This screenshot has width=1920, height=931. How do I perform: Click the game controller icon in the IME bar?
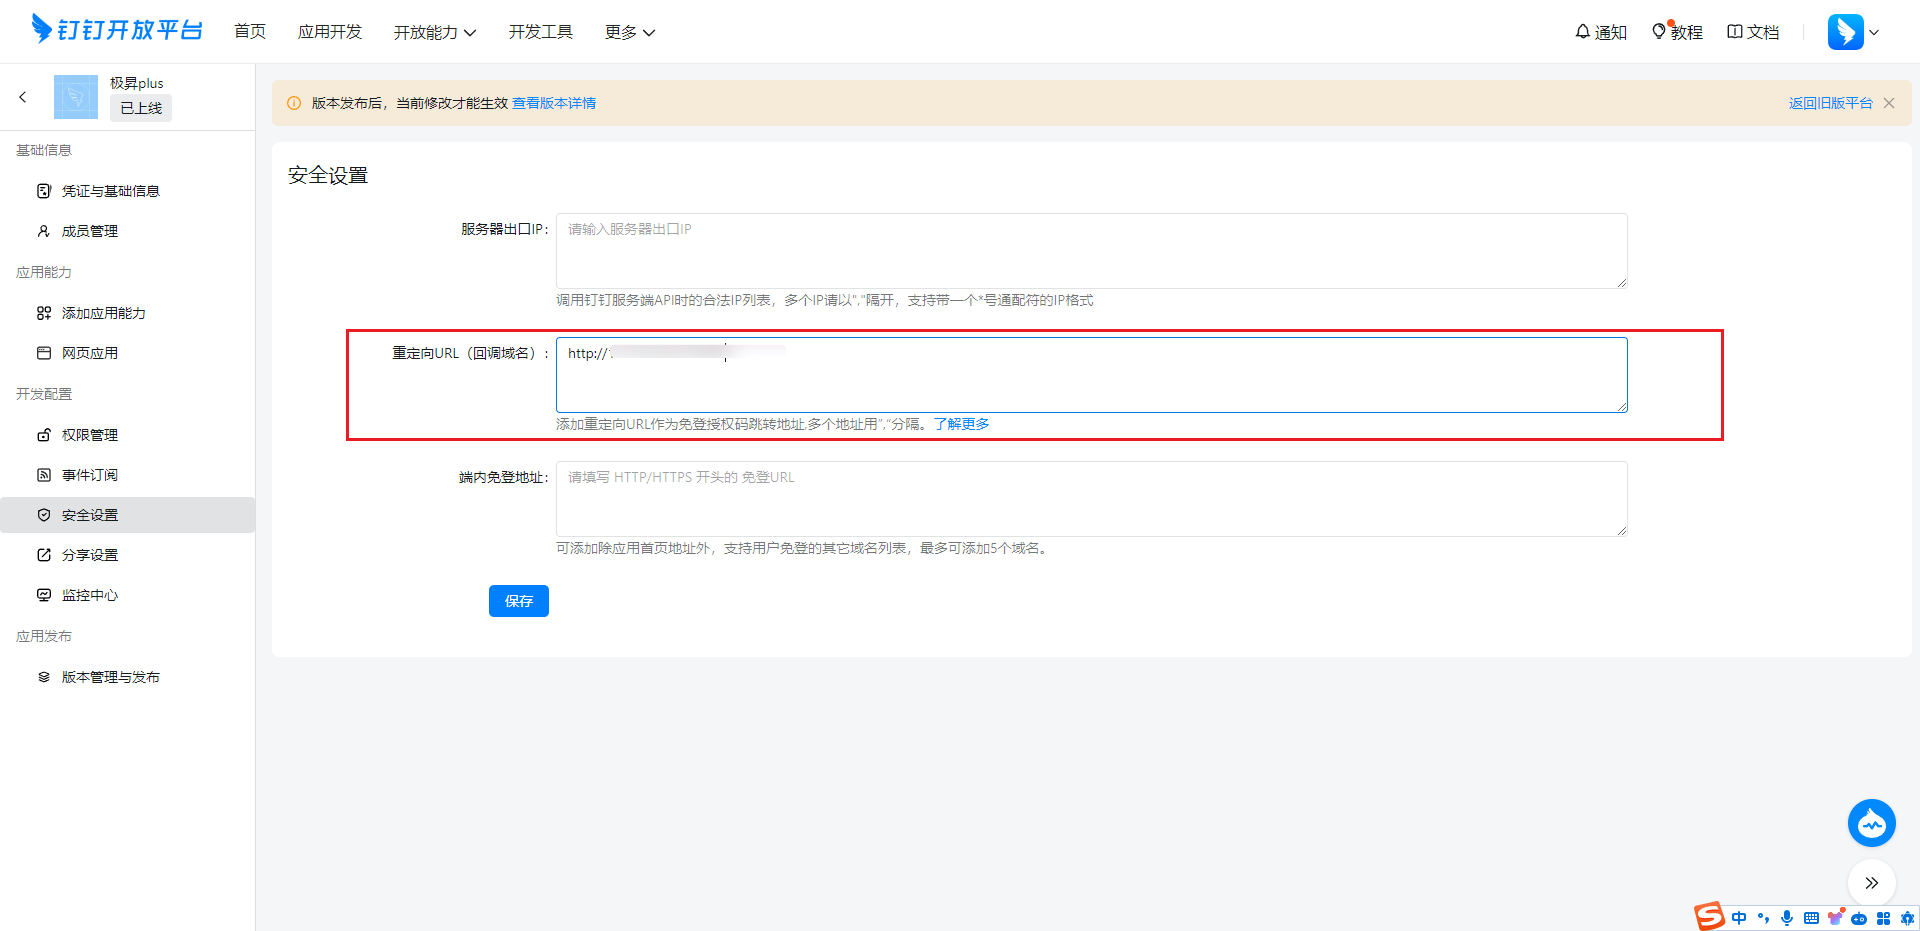pyautogui.click(x=1859, y=918)
